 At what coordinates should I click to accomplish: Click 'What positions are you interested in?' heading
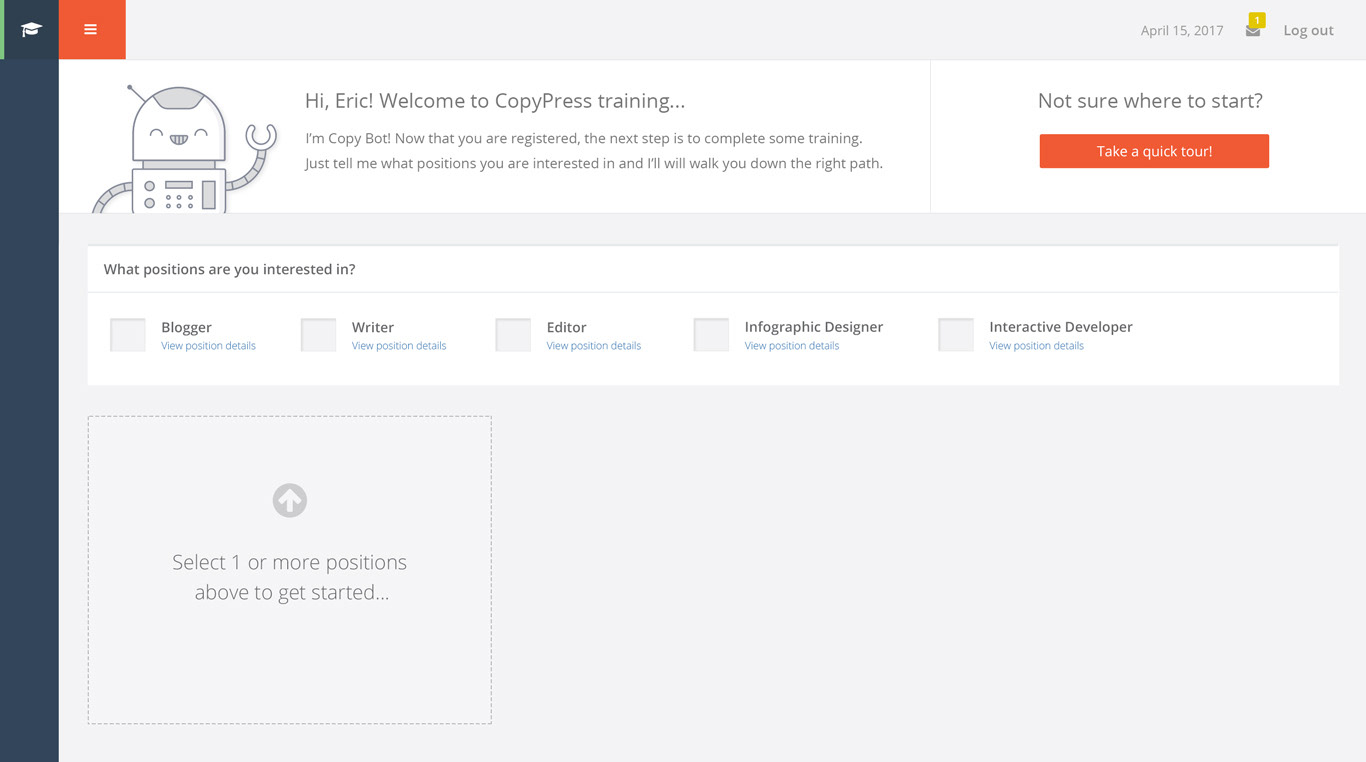(230, 269)
